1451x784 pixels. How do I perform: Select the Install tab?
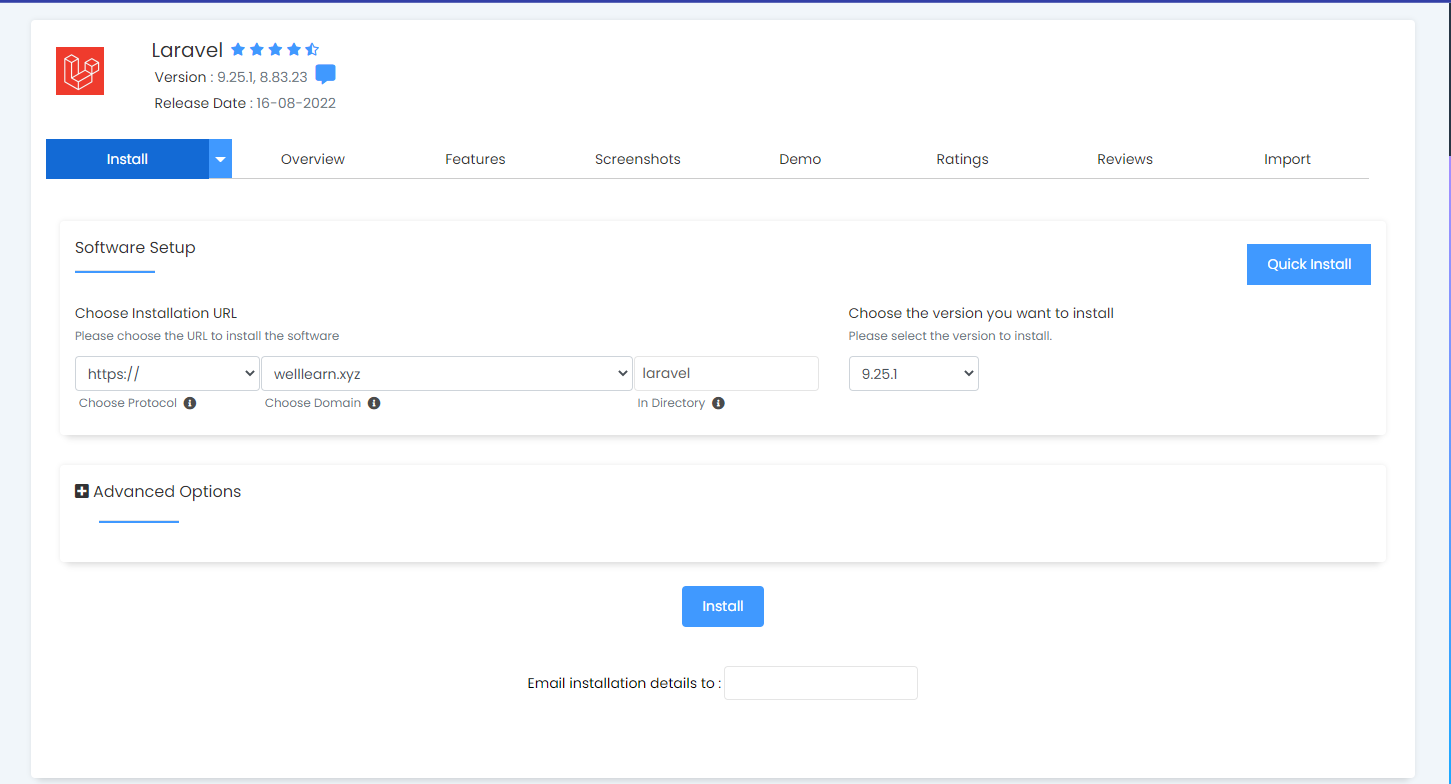(127, 159)
